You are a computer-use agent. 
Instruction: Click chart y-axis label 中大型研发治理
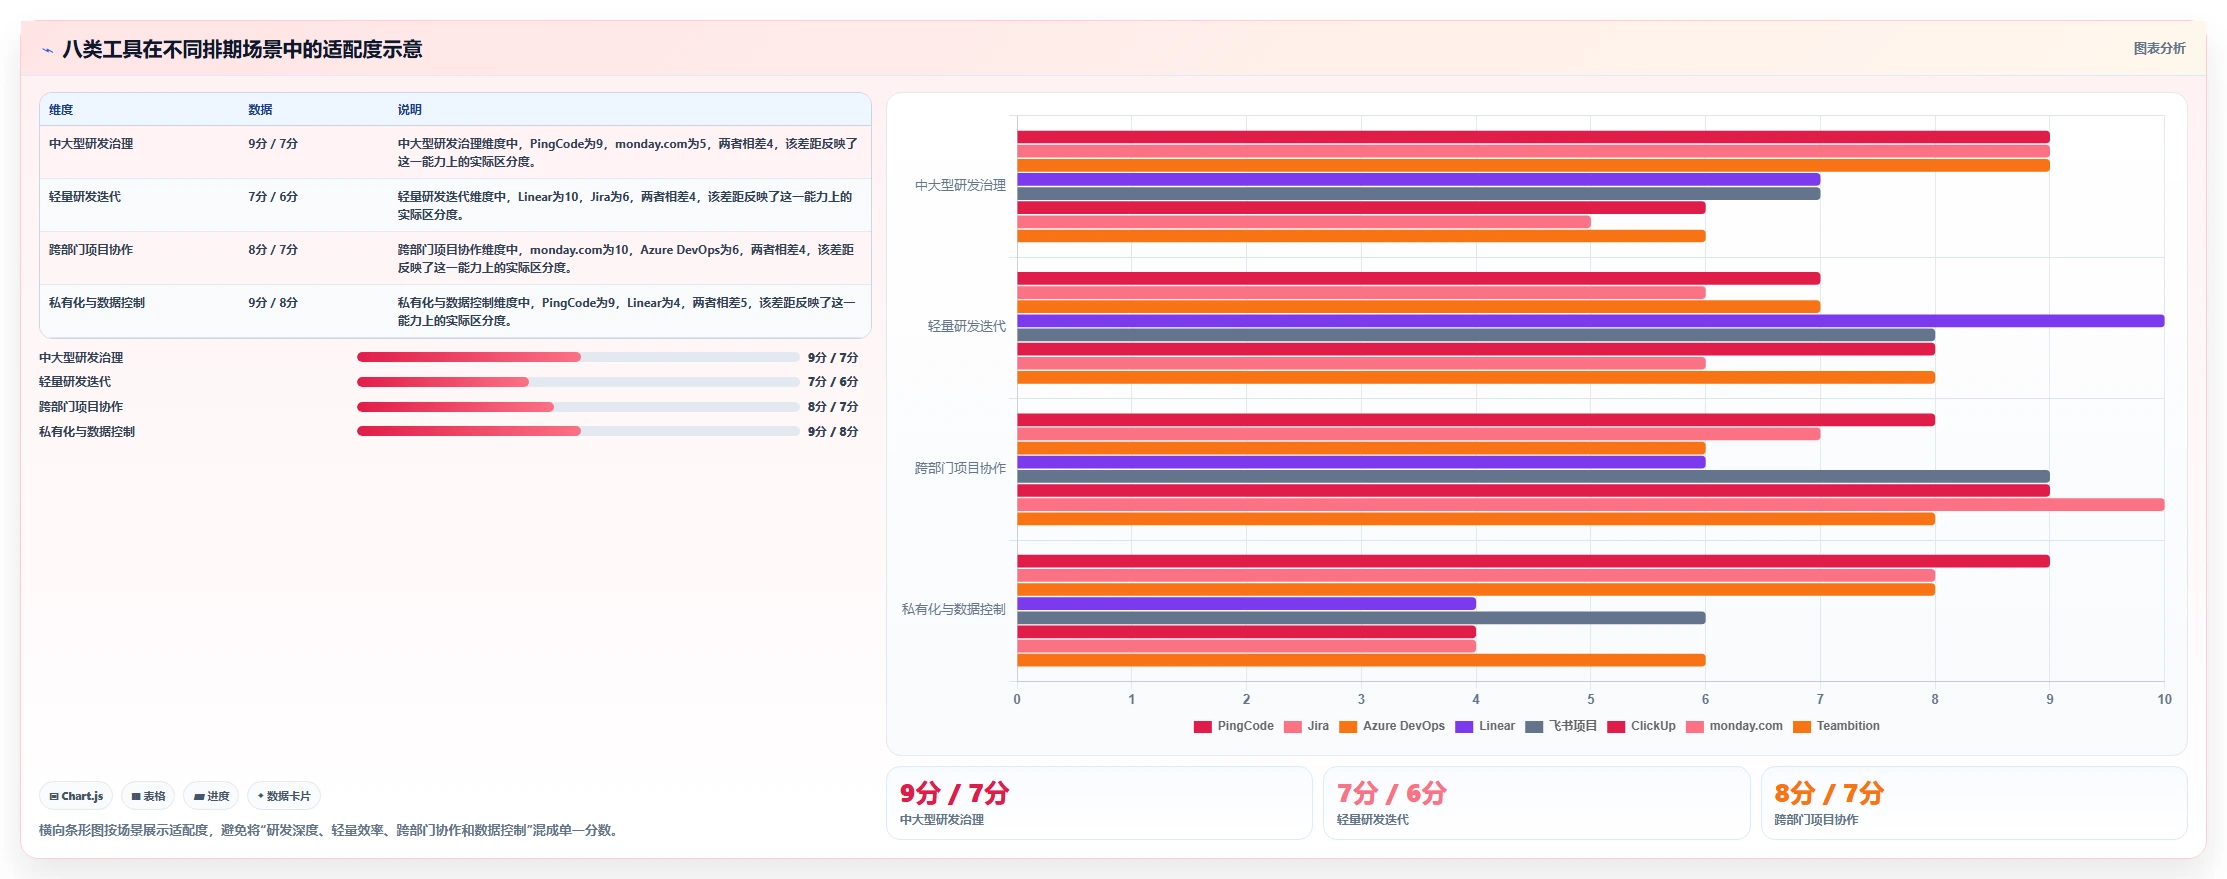coord(960,186)
